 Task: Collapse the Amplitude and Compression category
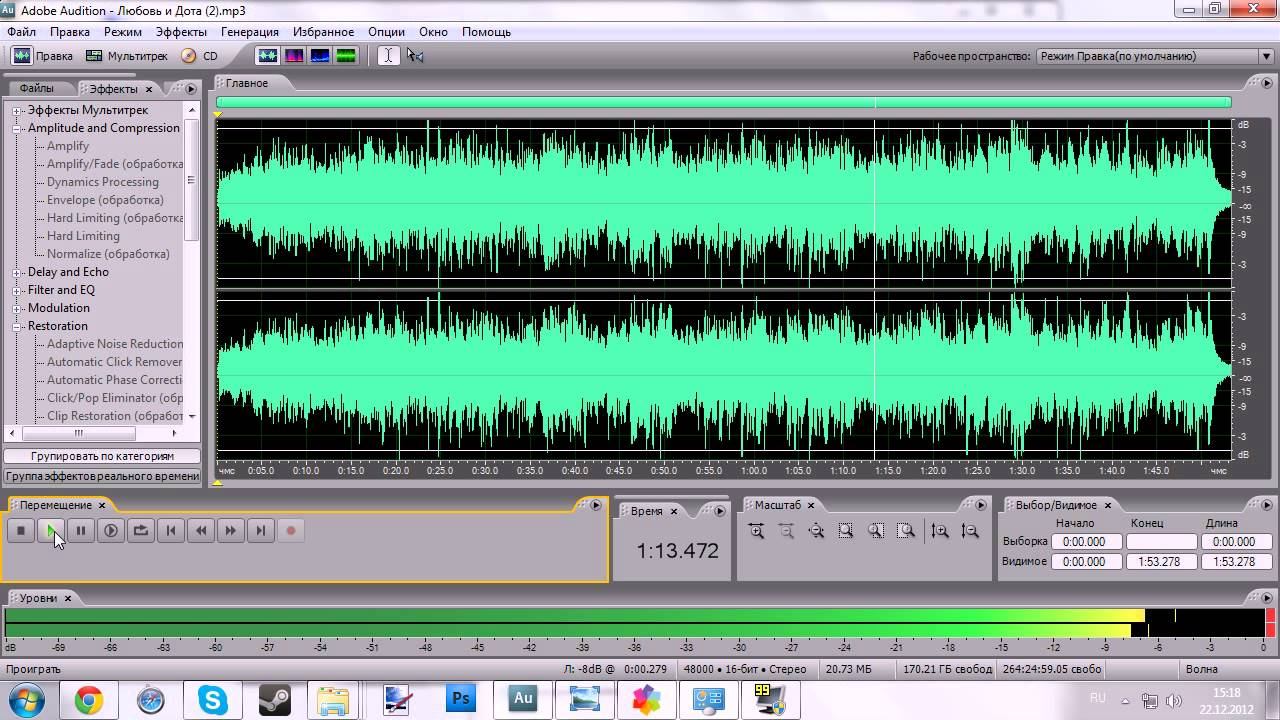pyautogui.click(x=17, y=129)
